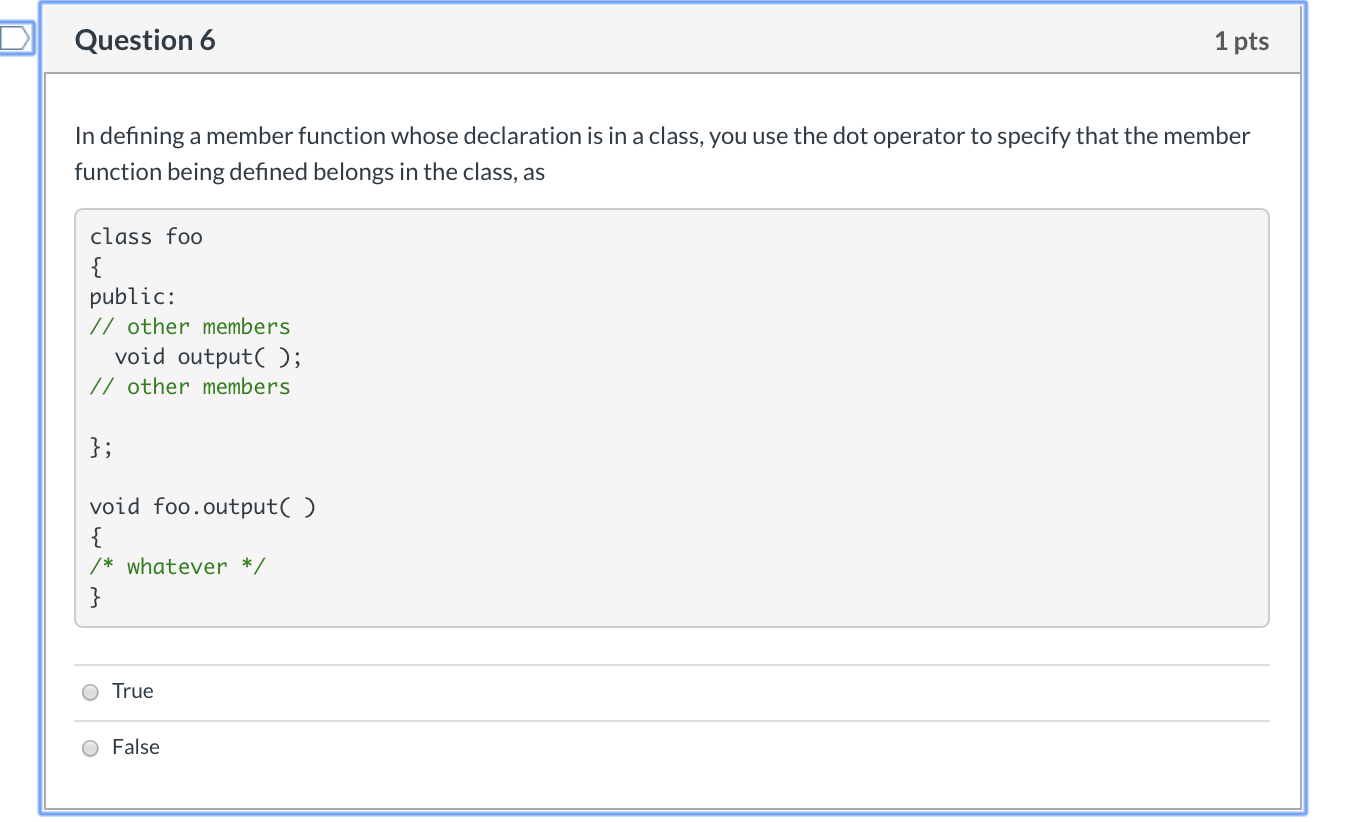Click the /* whatever */ comment line
The image size is (1360, 822).
tap(178, 566)
